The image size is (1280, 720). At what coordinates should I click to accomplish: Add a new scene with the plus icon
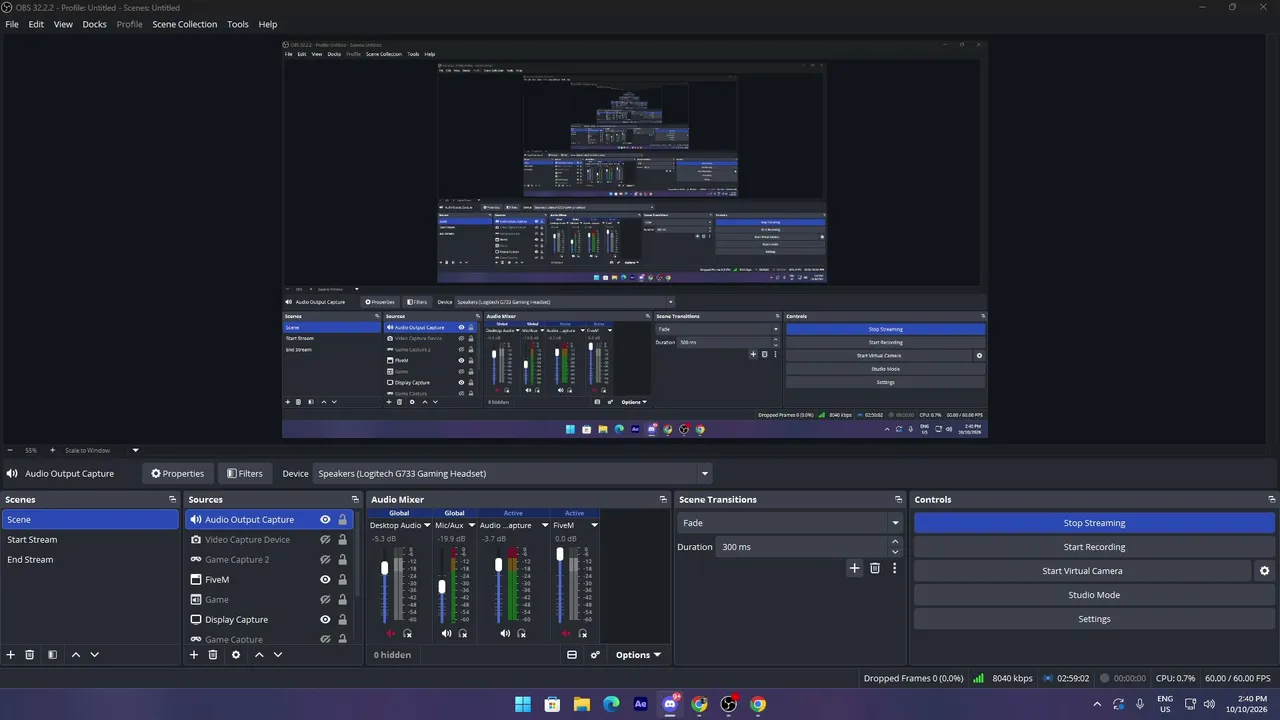coord(11,655)
